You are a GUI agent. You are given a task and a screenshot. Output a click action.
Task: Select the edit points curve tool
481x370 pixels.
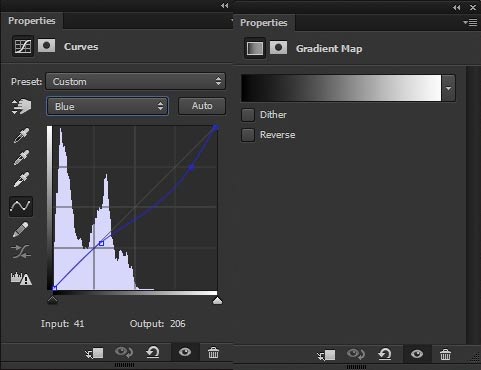click(x=21, y=206)
